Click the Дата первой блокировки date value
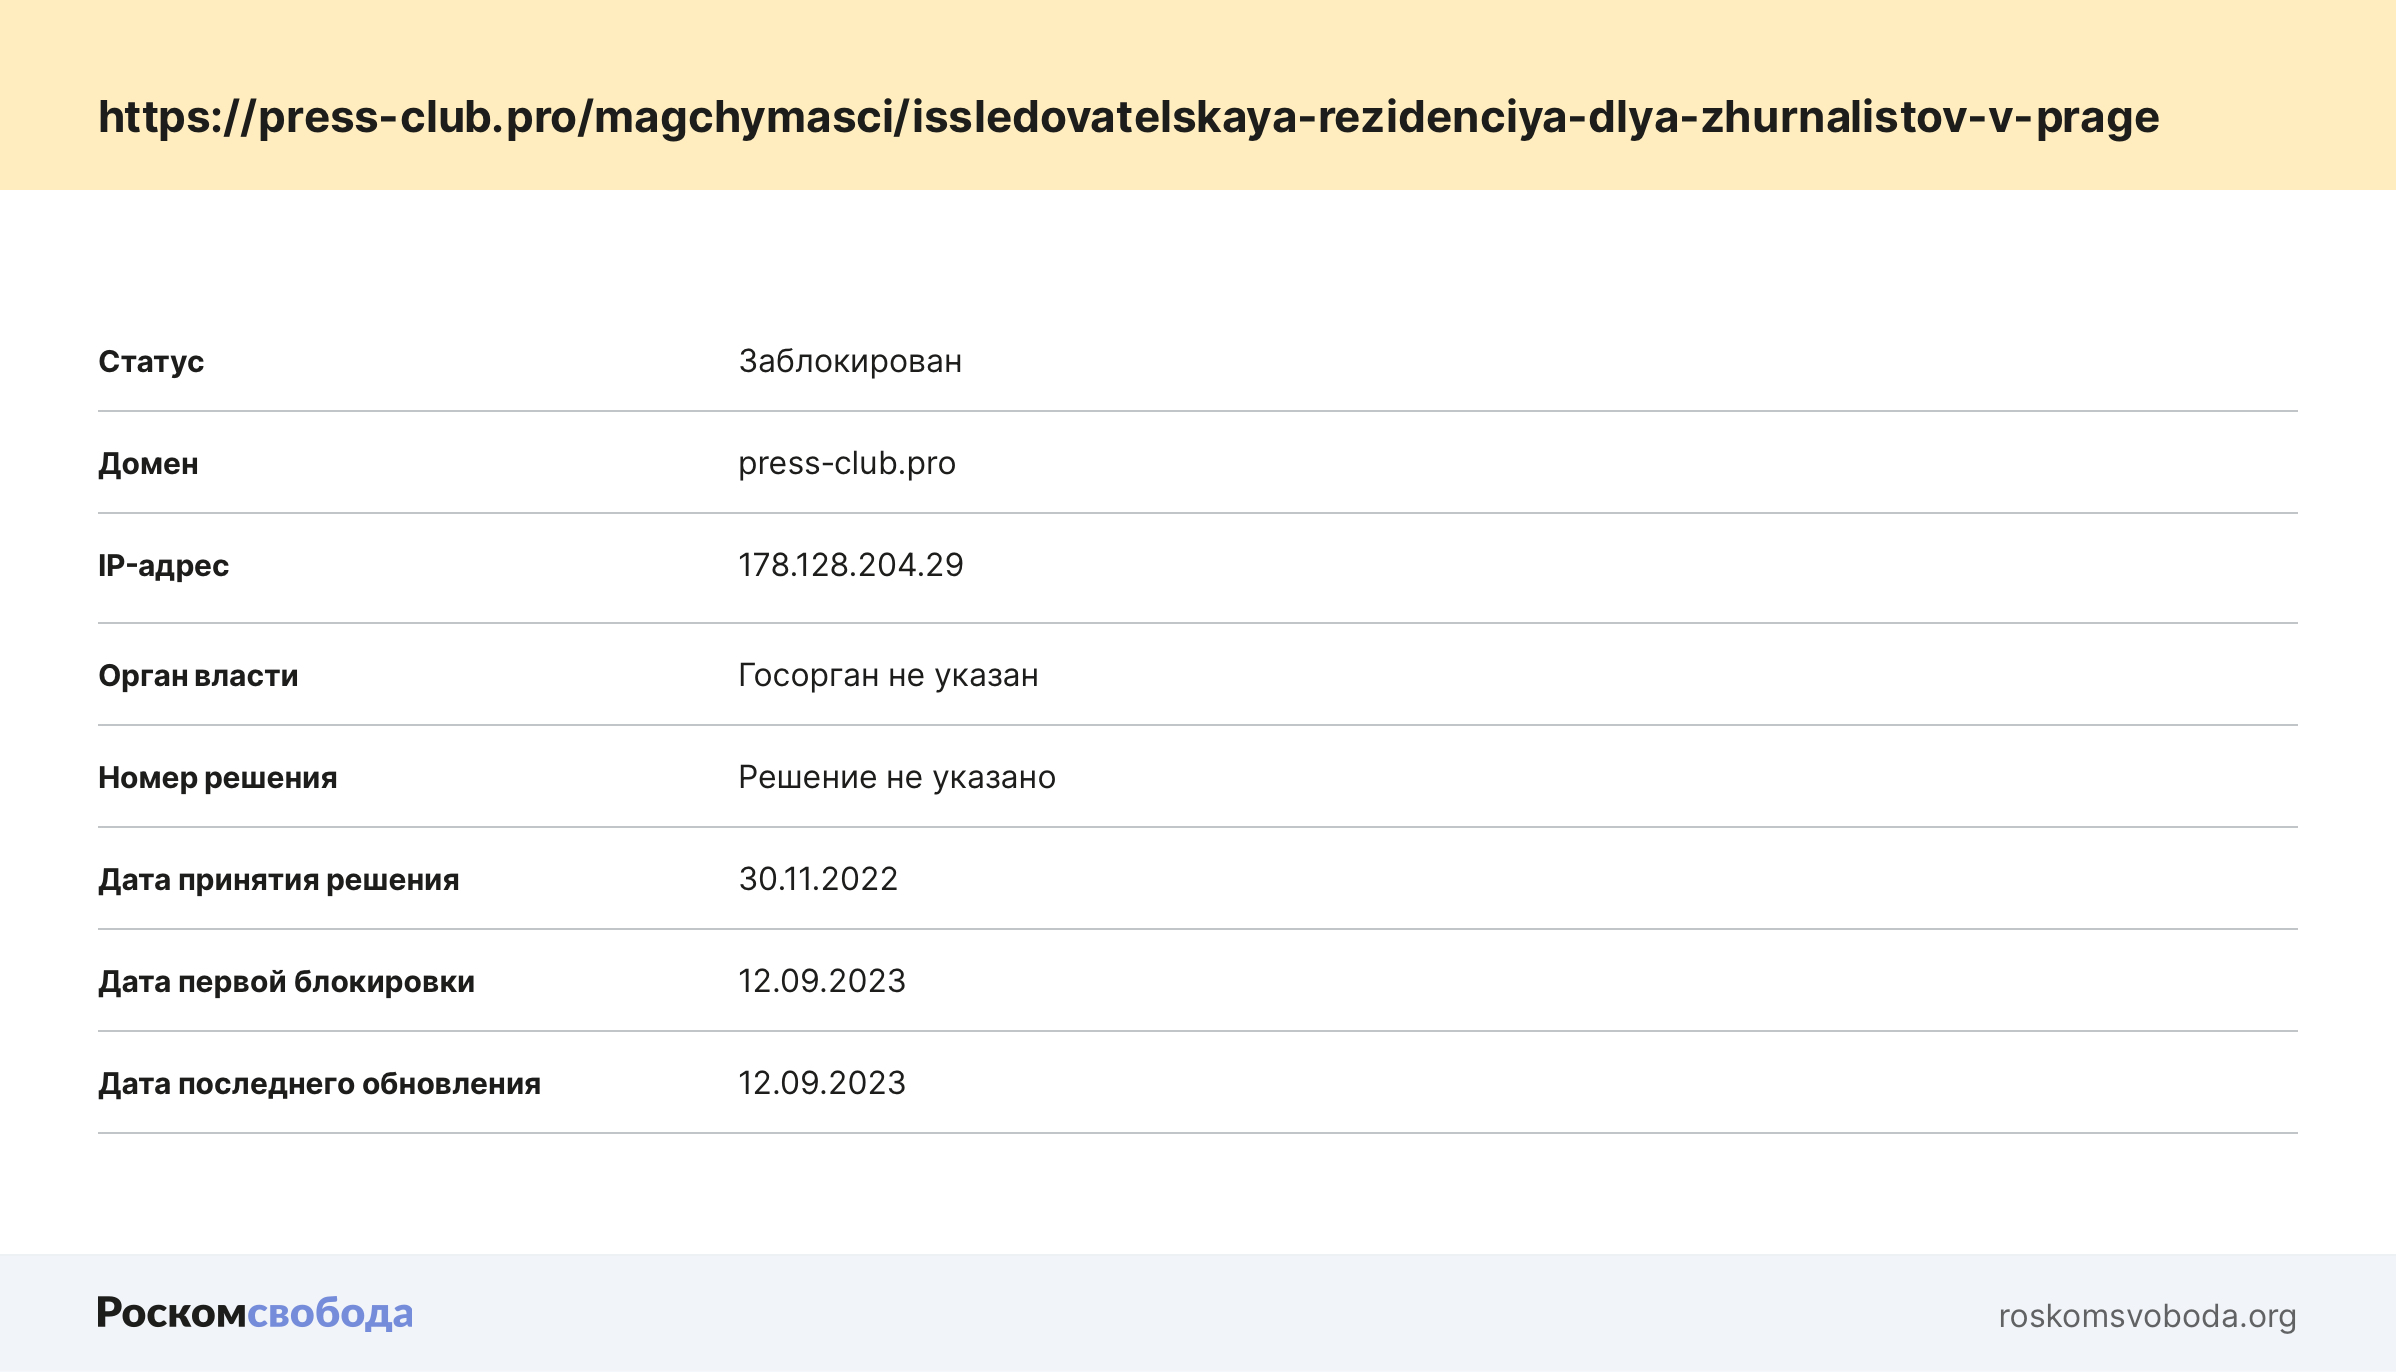2396x1372 pixels. click(822, 981)
